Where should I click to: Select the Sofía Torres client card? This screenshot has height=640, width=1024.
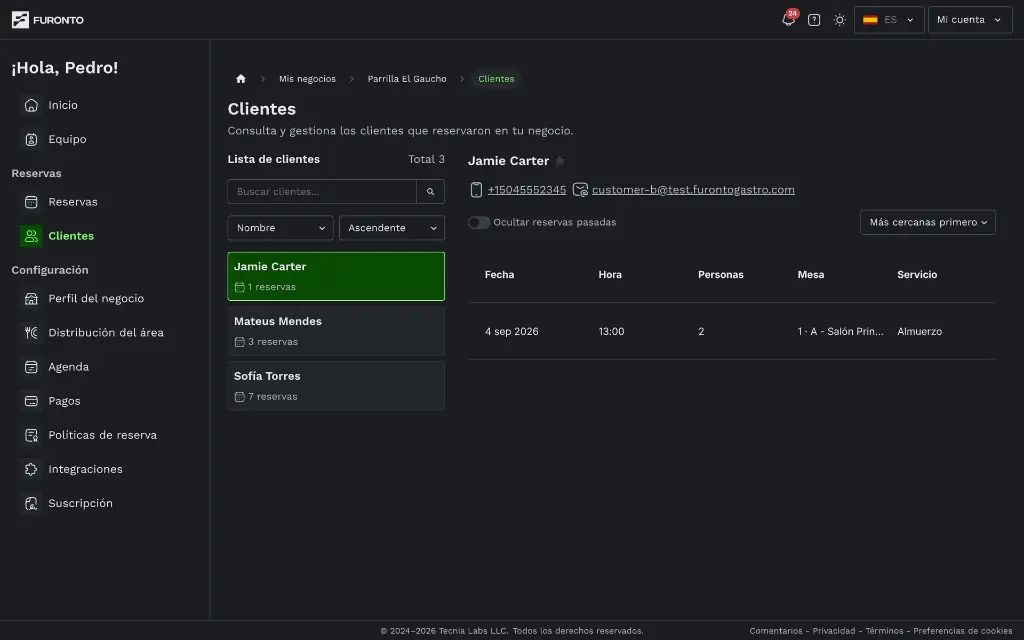pos(336,386)
